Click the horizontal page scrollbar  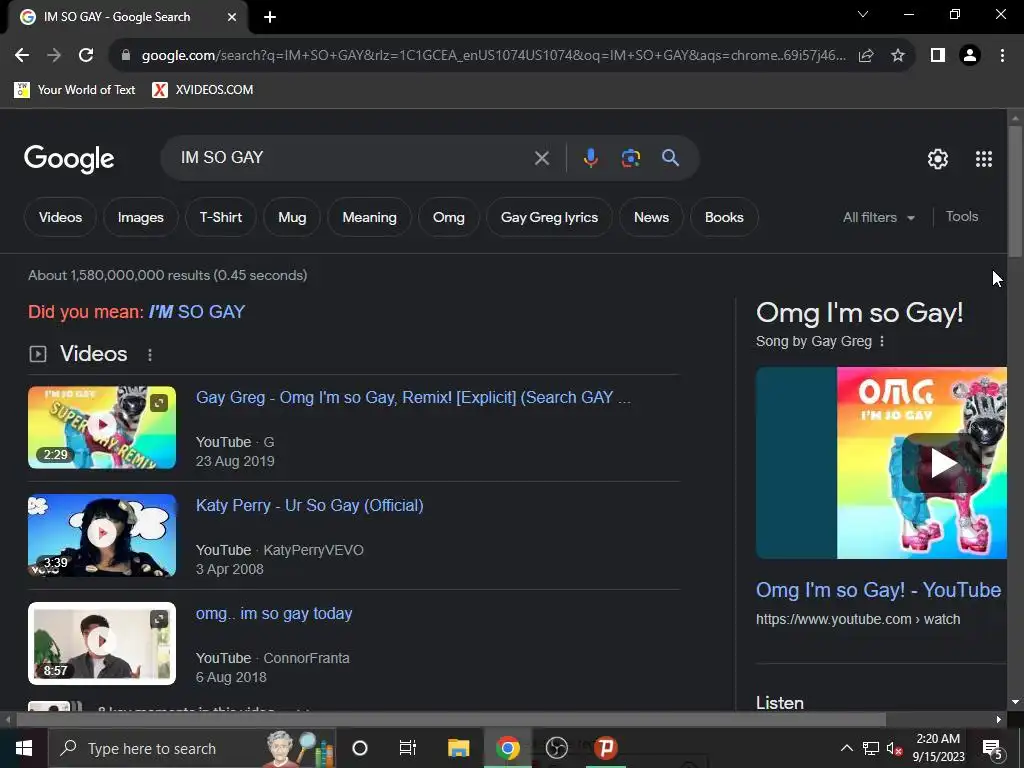[451, 720]
